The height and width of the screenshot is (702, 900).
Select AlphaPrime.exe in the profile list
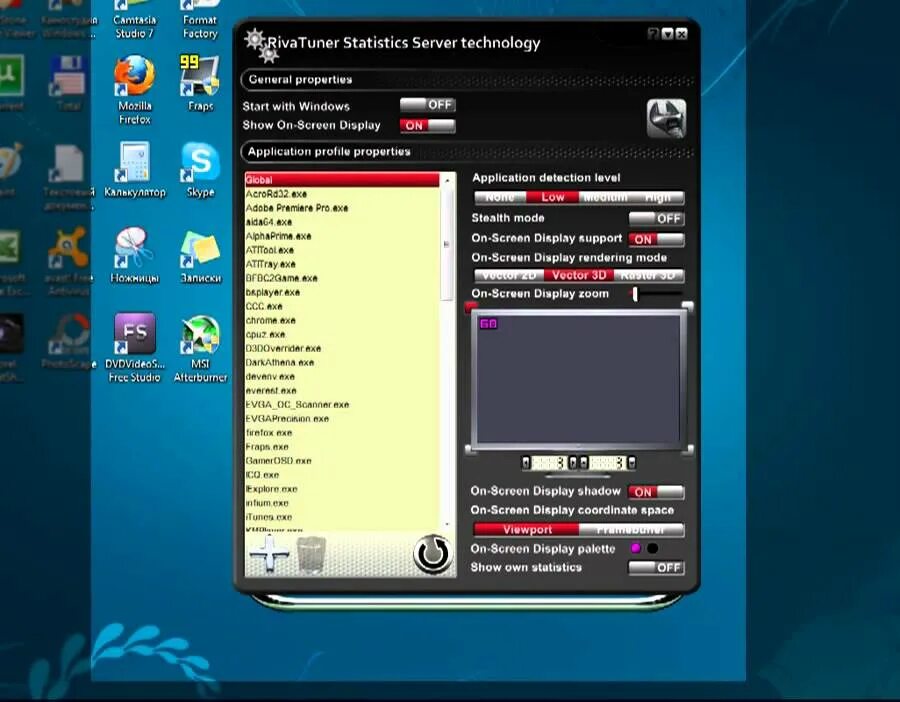pos(342,236)
